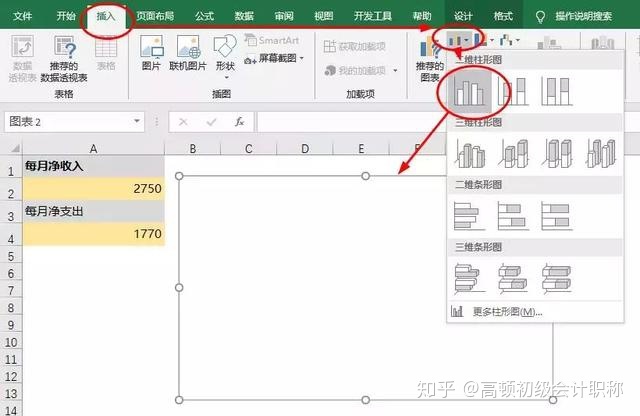Viewport: 640px width, 416px height.
Task: Select the 2D clustered bar chart
Action: pyautogui.click(x=469, y=216)
